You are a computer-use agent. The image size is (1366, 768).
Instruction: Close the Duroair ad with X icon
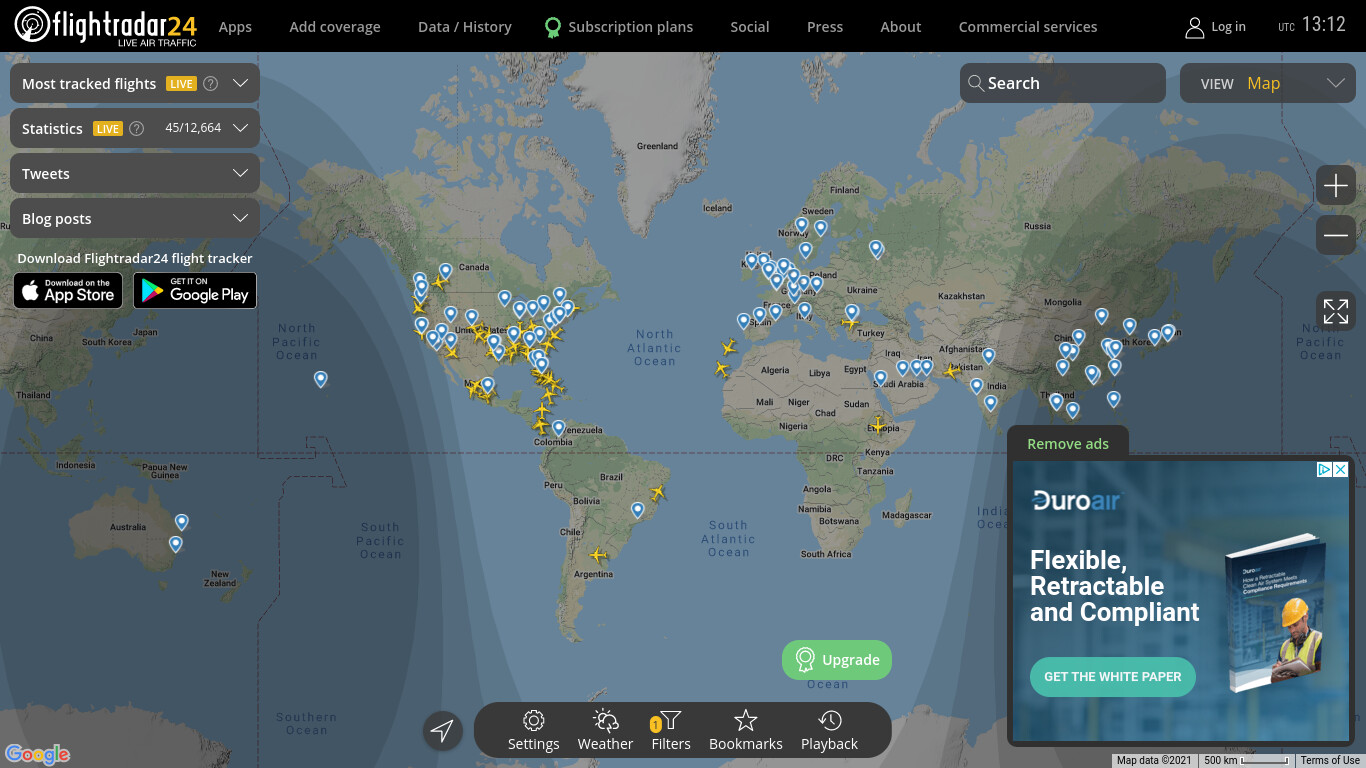click(x=1341, y=469)
